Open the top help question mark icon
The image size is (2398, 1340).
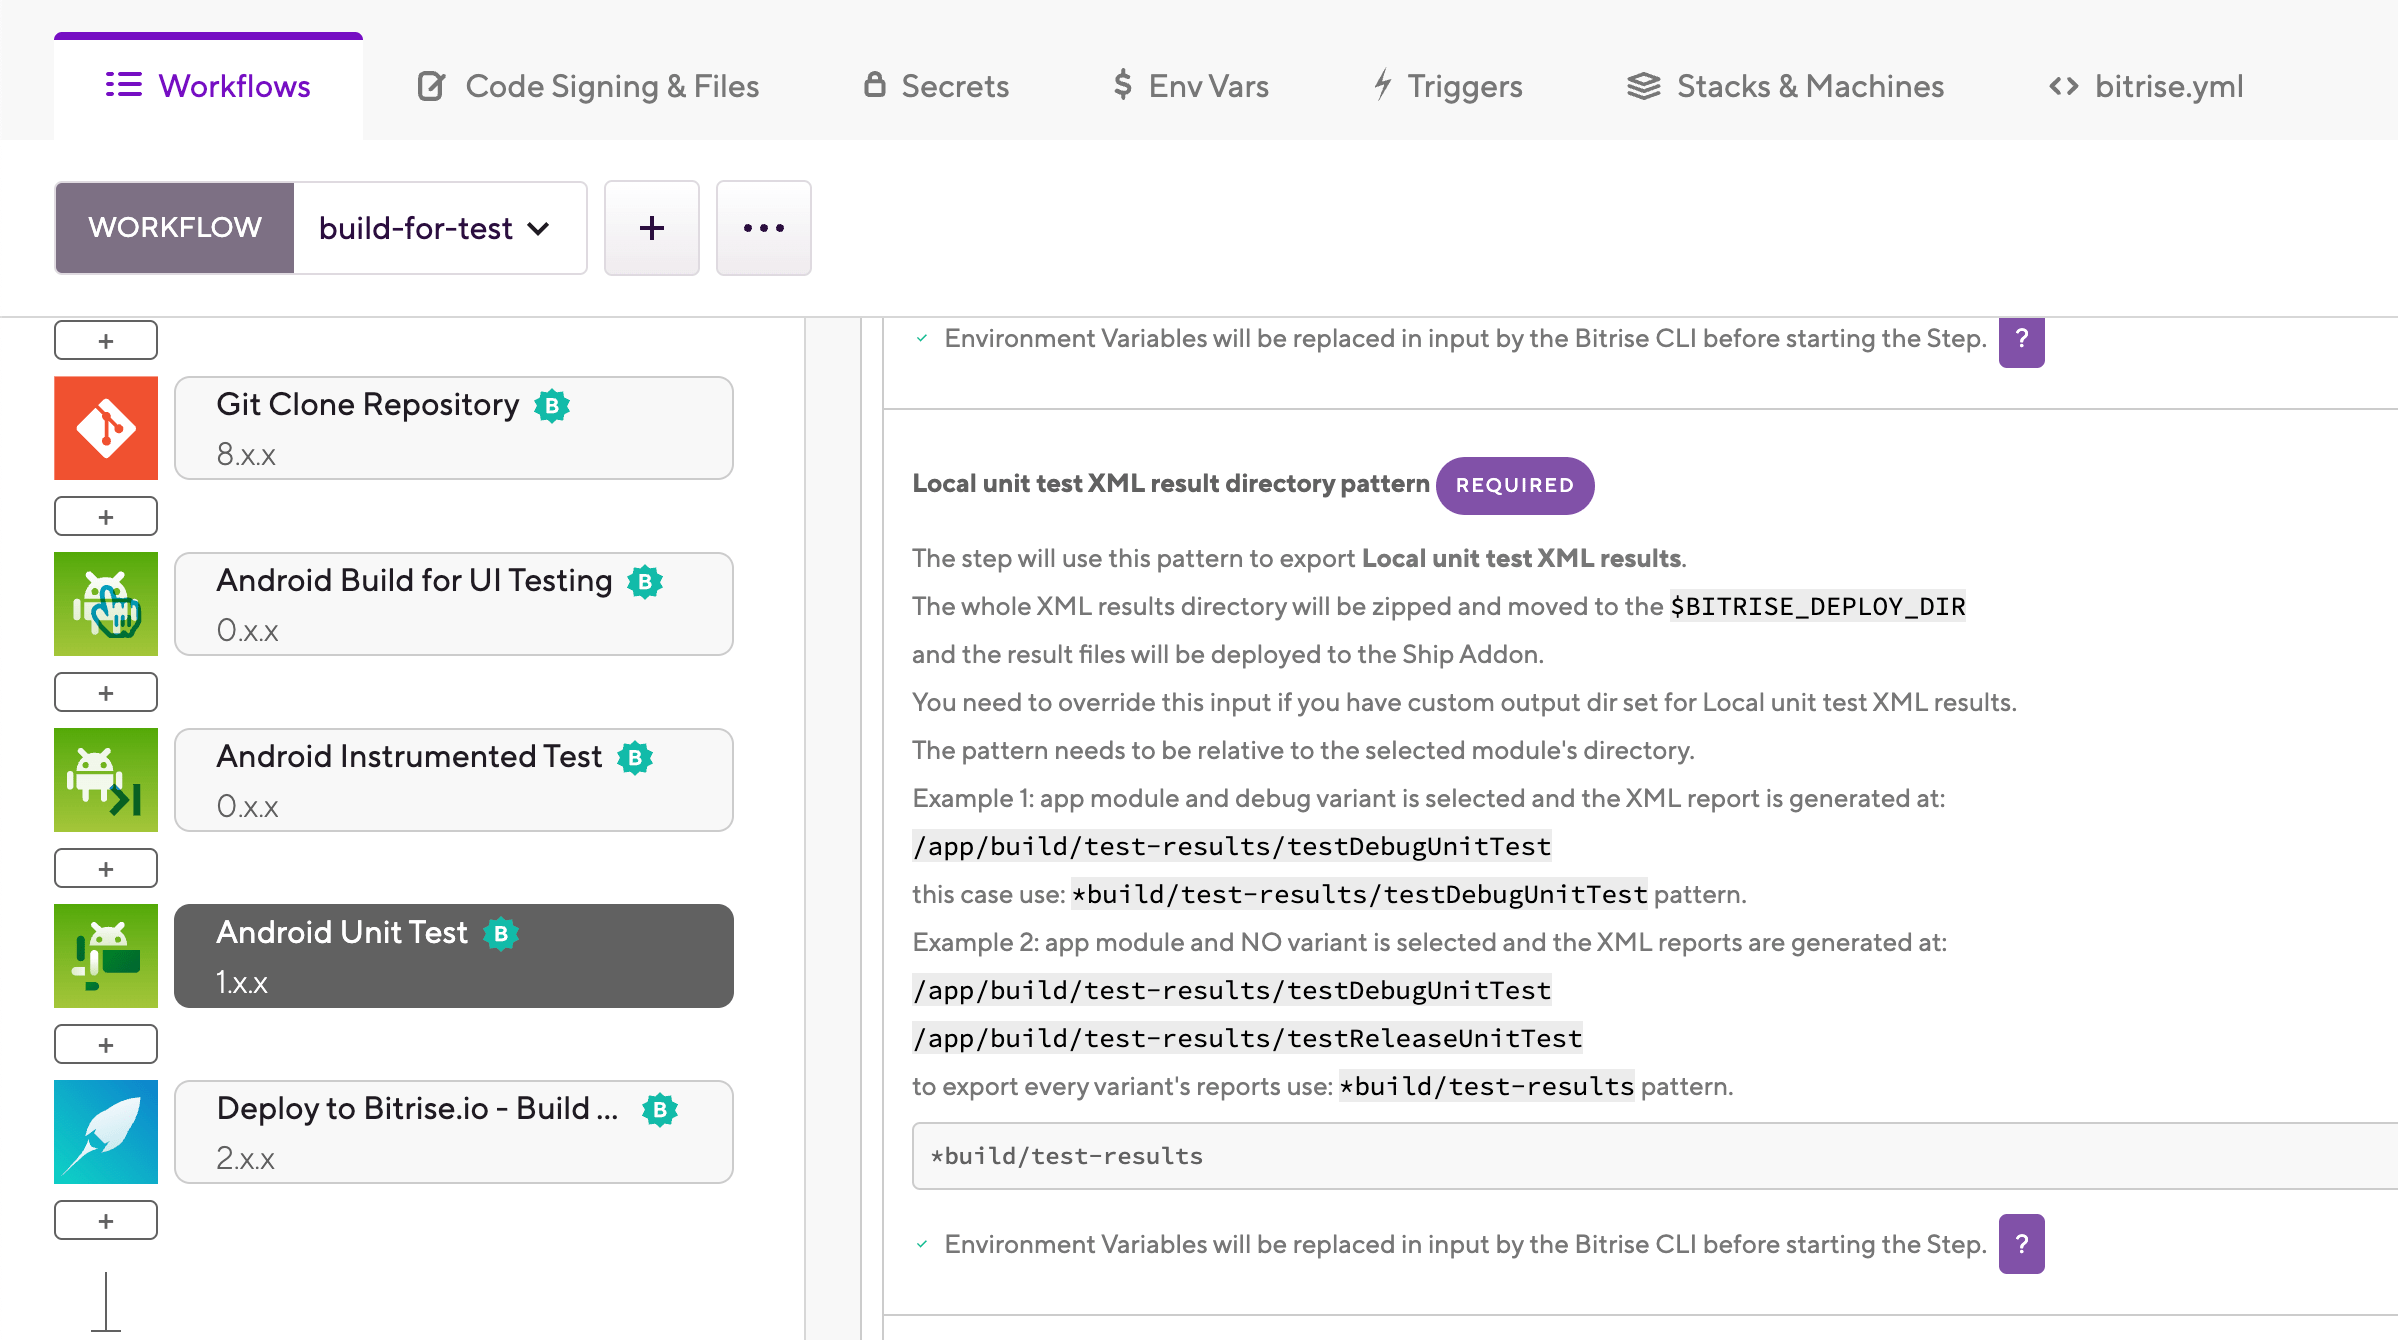tap(2021, 340)
